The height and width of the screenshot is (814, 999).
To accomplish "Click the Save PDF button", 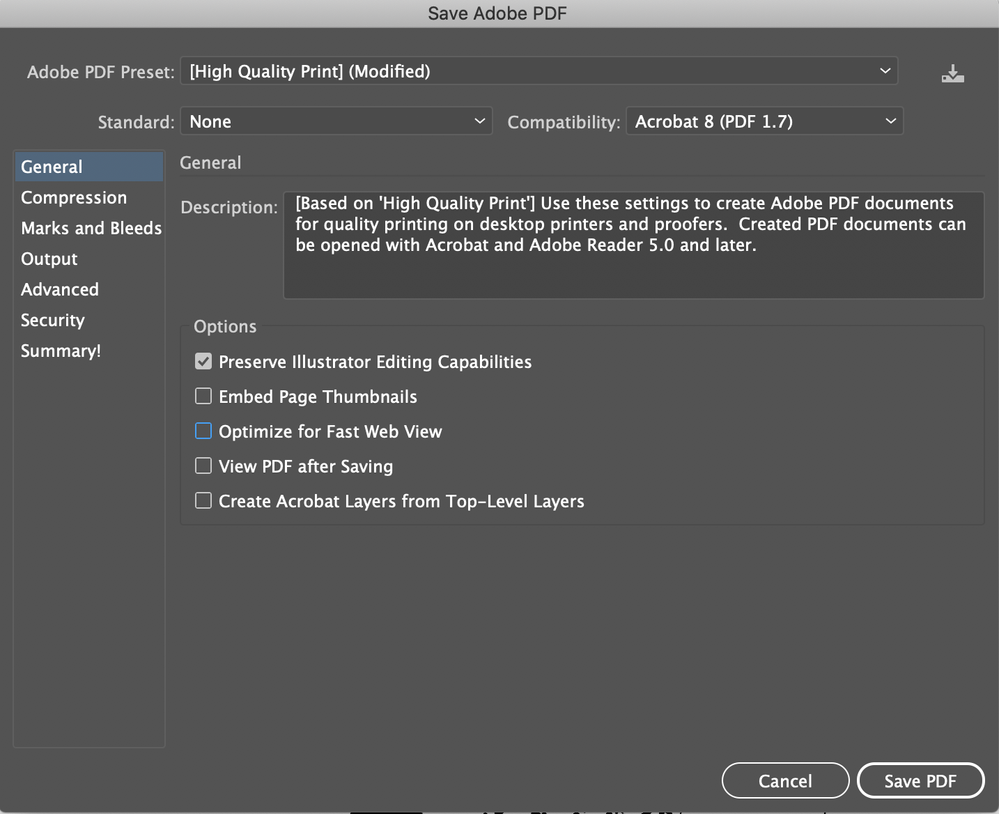I will tap(921, 781).
